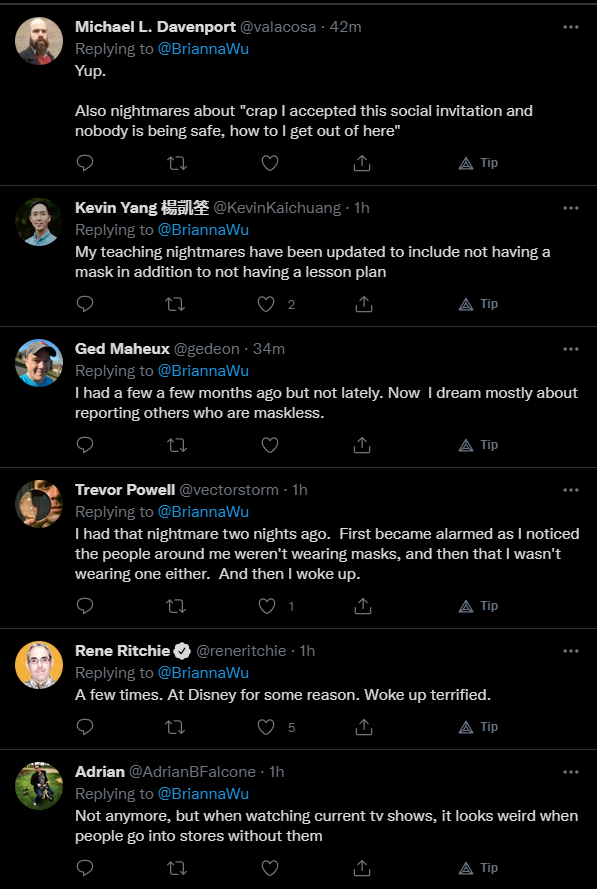
Task: View Trevor Powell's profile picture
Action: [39, 504]
